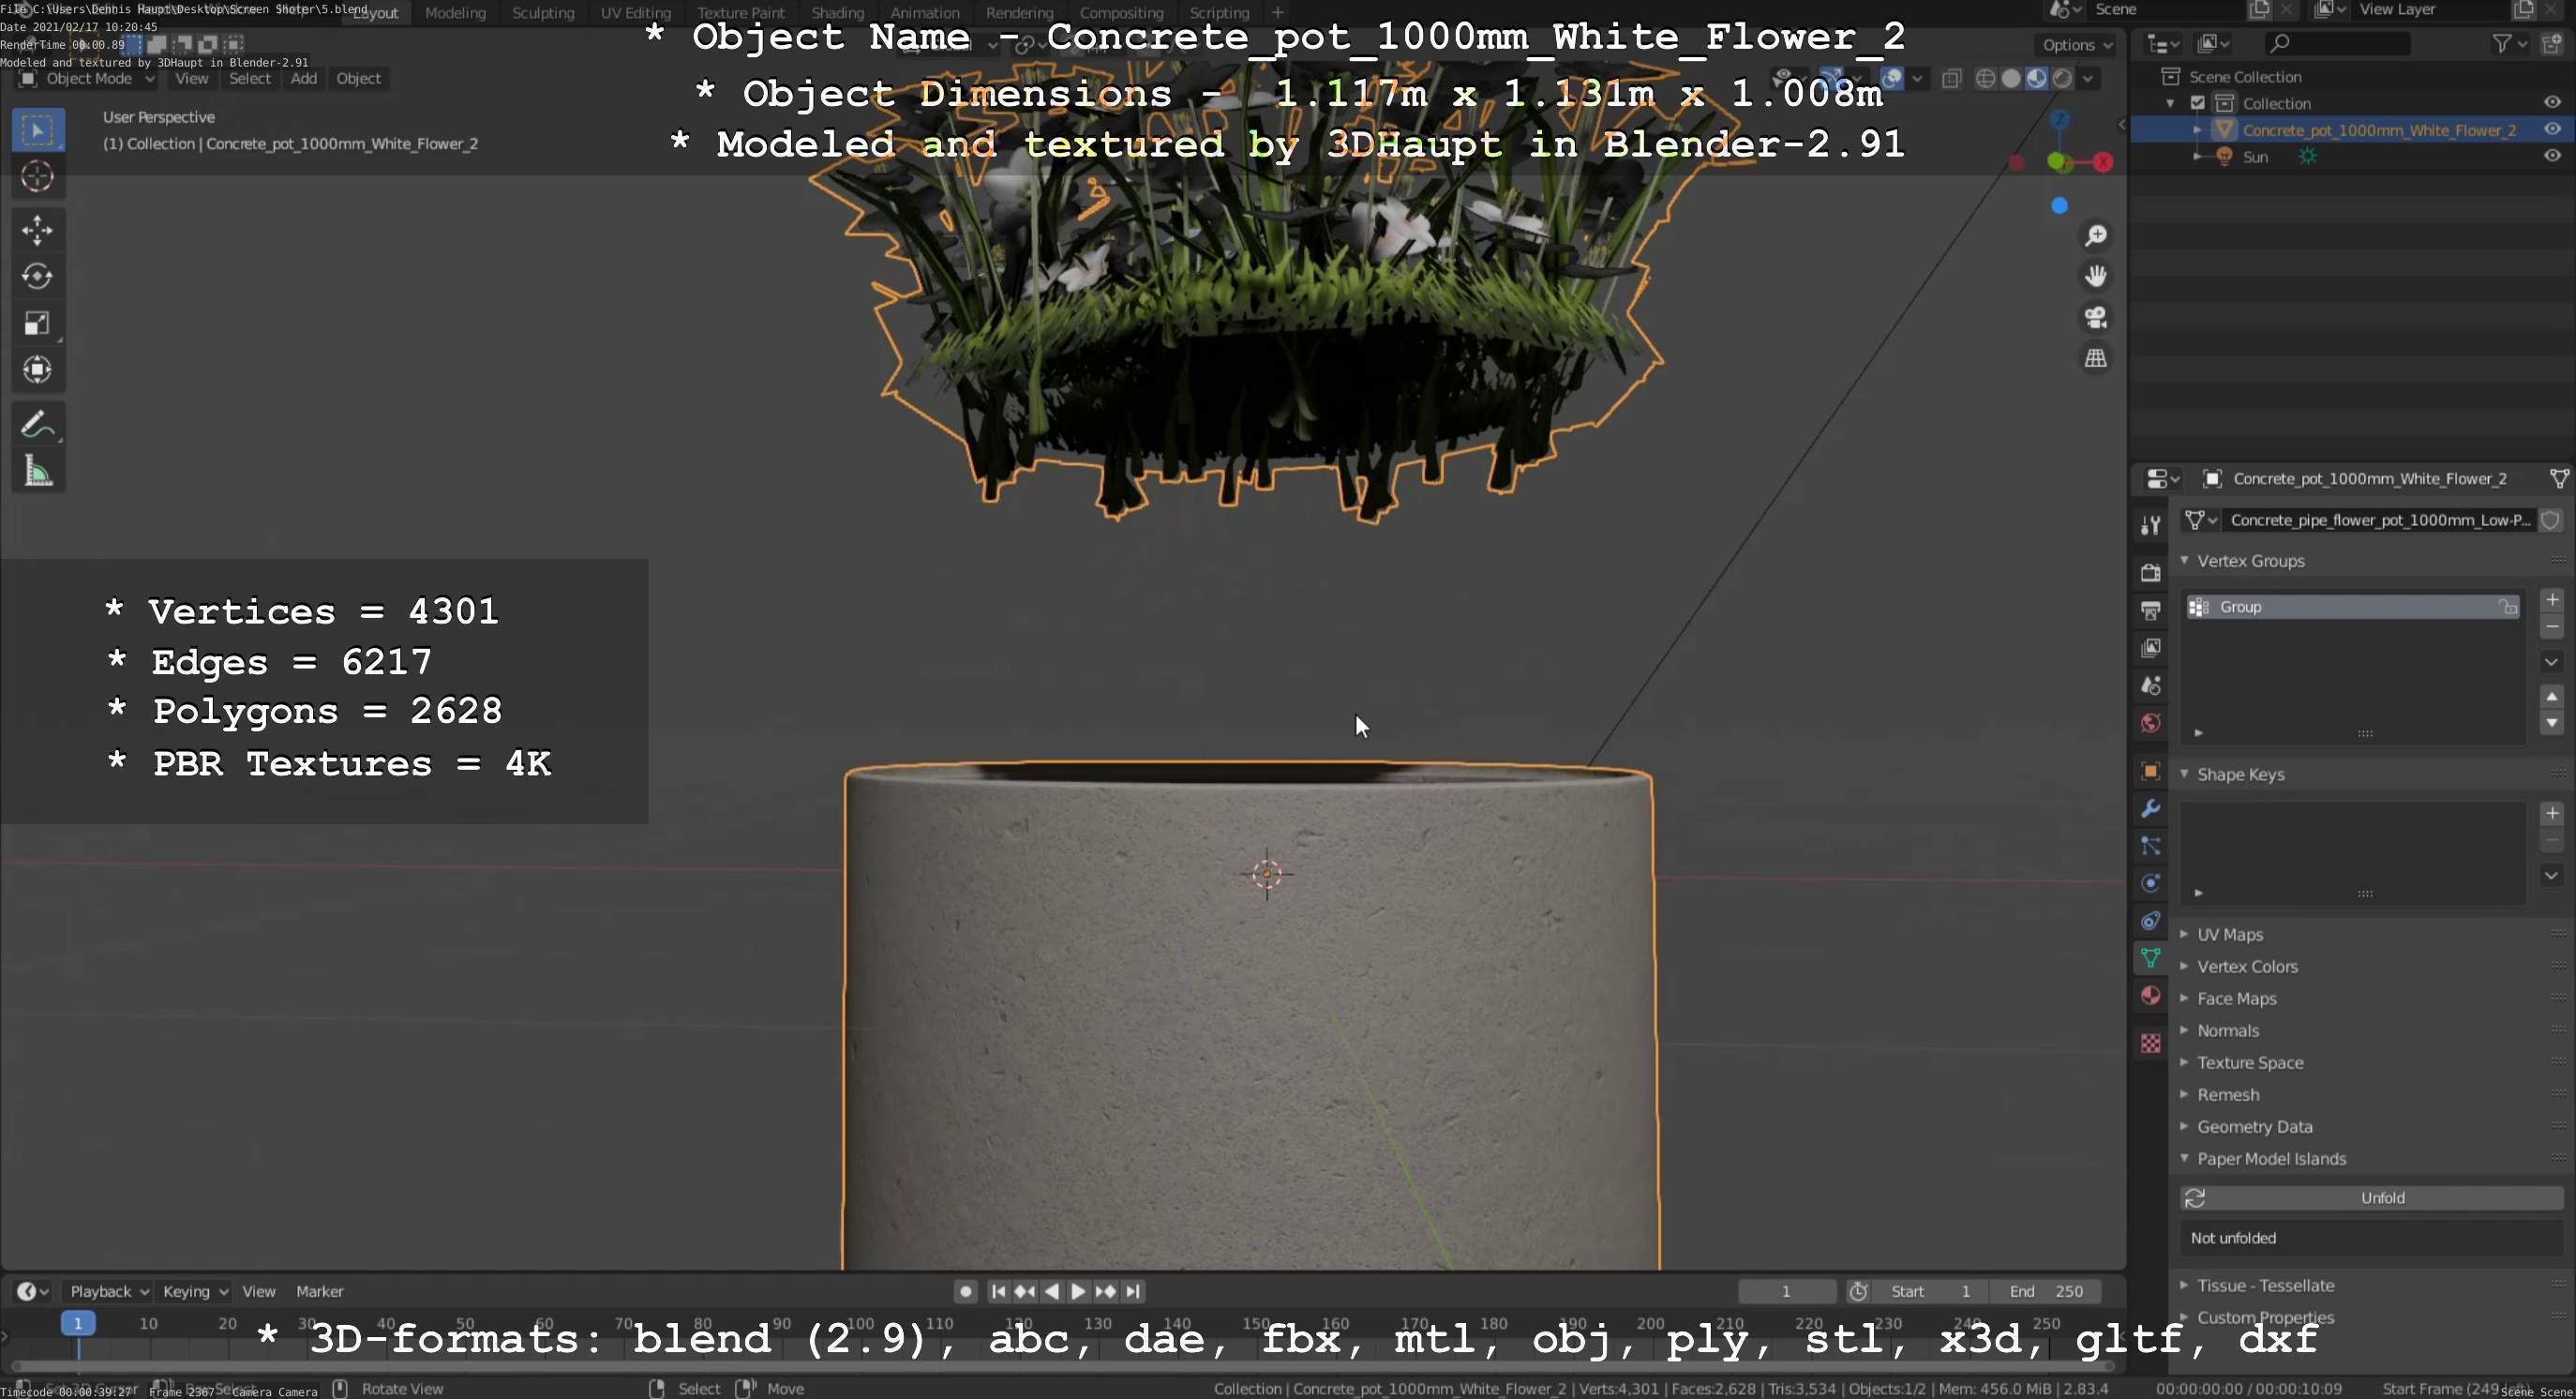The image size is (2576, 1399).
Task: Open the World properties tab
Action: coord(2150,723)
